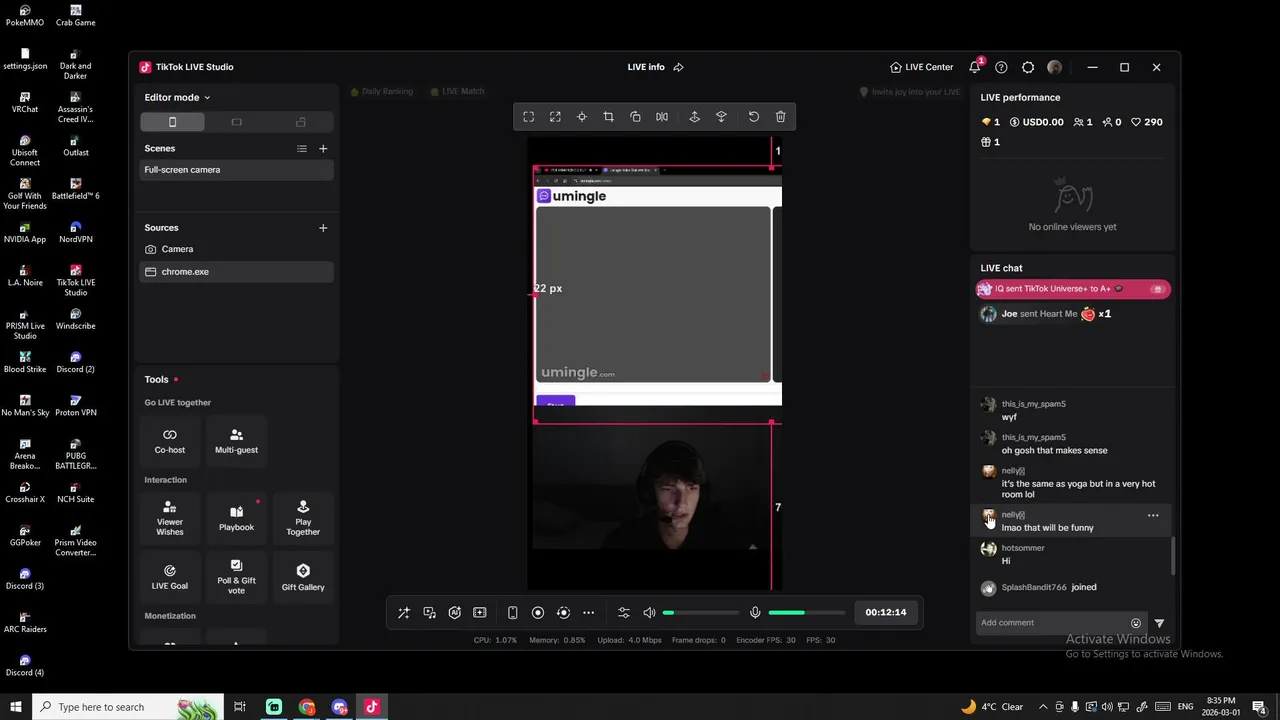Viewport: 1280px width, 720px height.
Task: Select the Full-screen camera scene
Action: (x=237, y=170)
